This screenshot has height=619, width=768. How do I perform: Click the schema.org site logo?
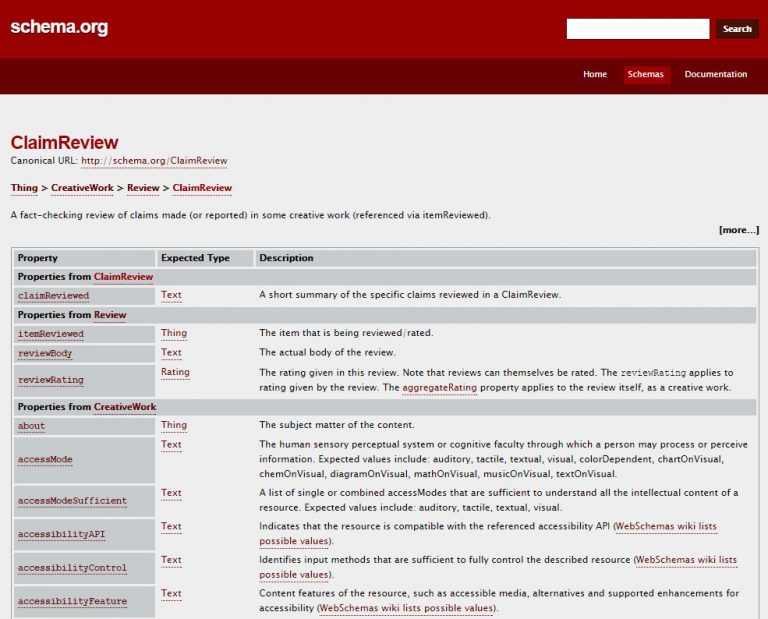[59, 27]
